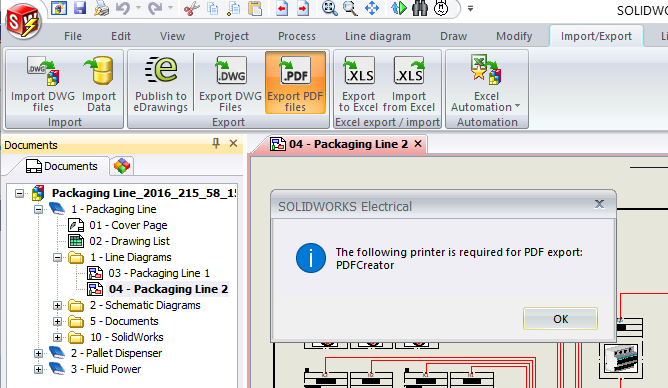This screenshot has height=388, width=668.
Task: Switch to the colored components panel tab
Action: point(122,166)
